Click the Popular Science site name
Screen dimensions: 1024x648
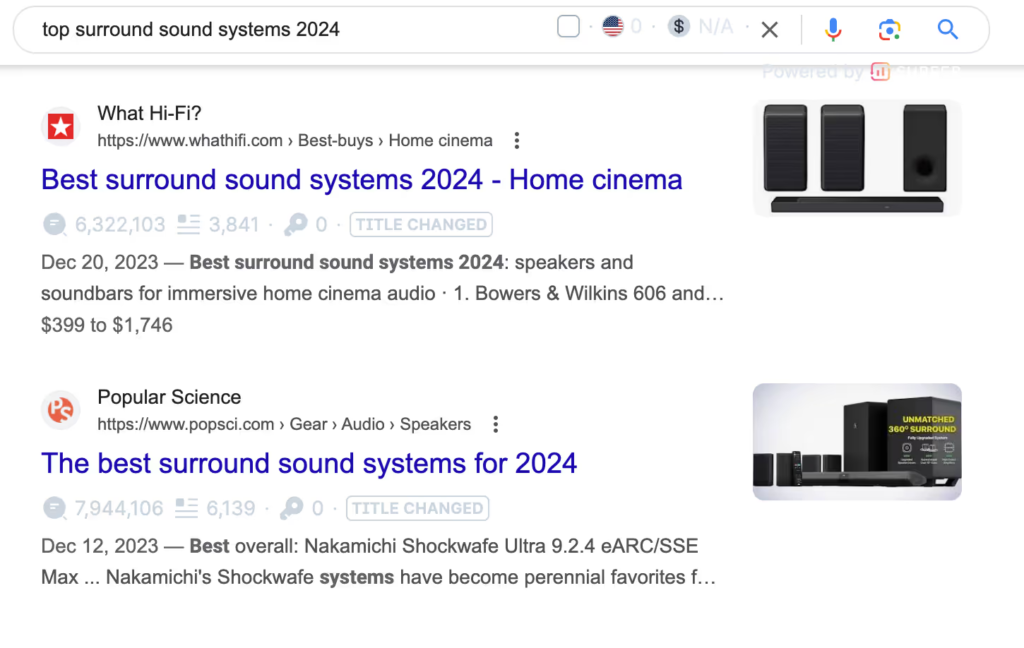click(169, 397)
